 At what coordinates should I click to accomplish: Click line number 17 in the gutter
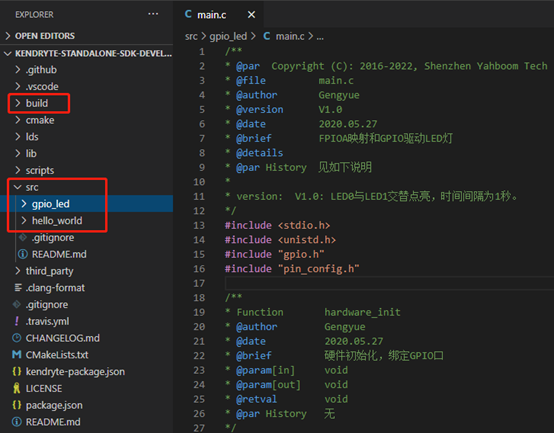tap(199, 283)
